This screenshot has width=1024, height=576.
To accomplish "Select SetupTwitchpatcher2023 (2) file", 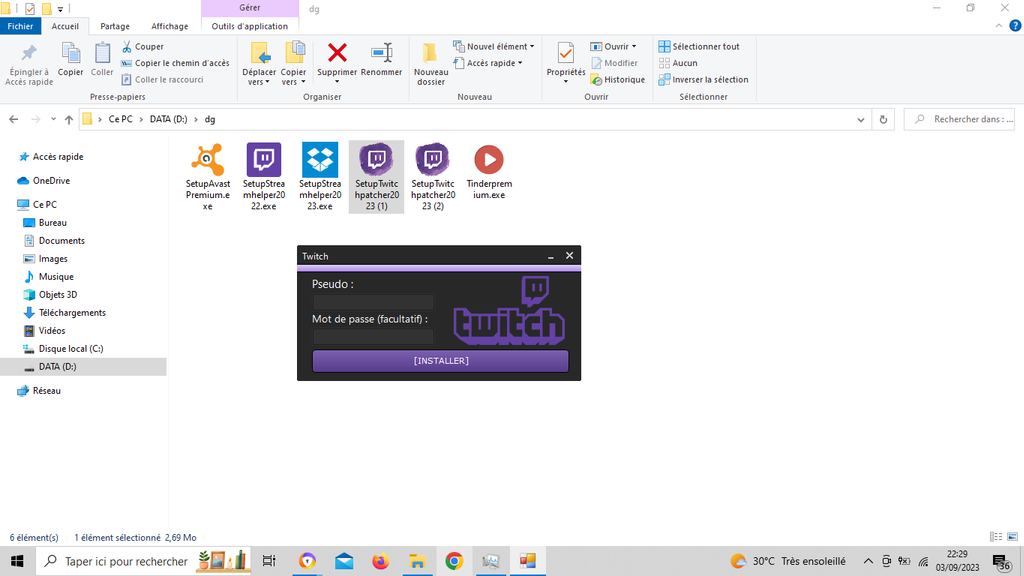I will click(432, 176).
